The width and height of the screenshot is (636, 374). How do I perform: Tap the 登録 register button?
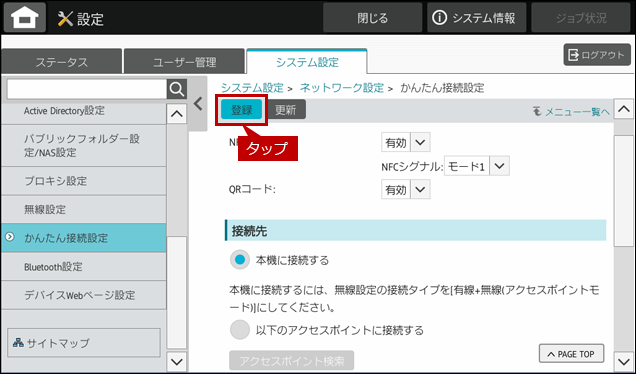coord(241,110)
